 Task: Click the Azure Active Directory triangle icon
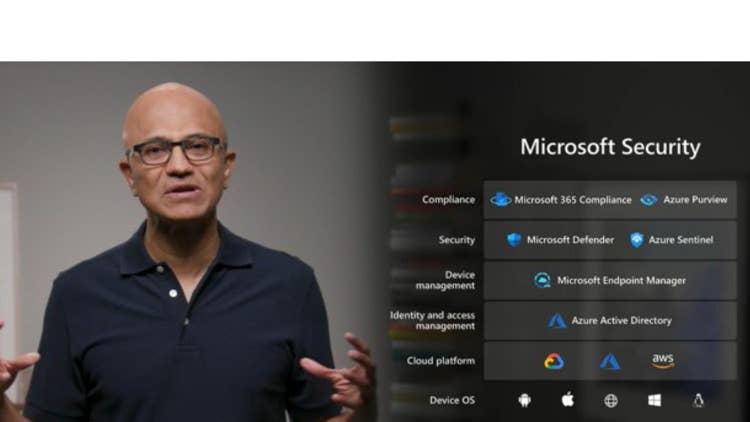click(x=557, y=320)
